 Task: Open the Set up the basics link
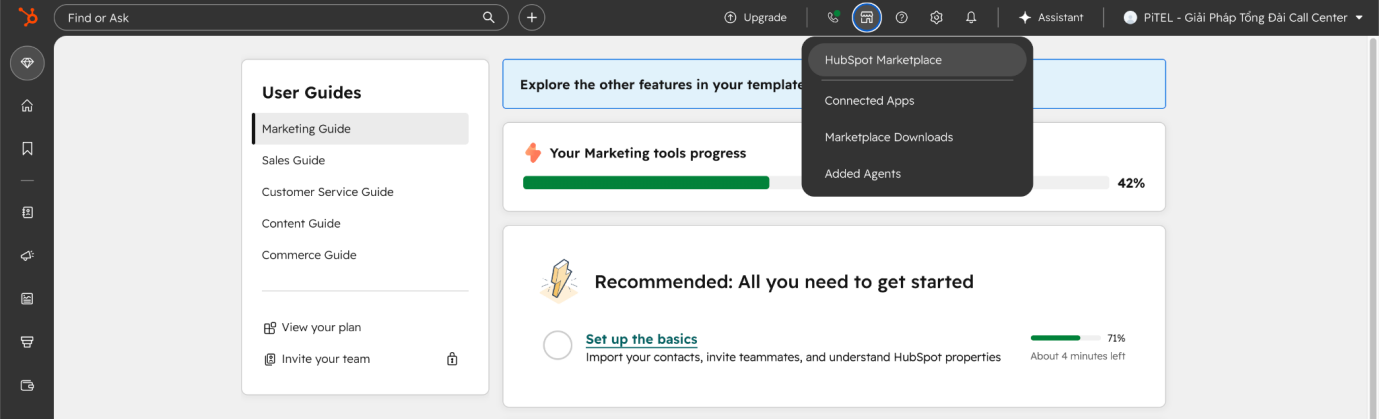coord(641,339)
